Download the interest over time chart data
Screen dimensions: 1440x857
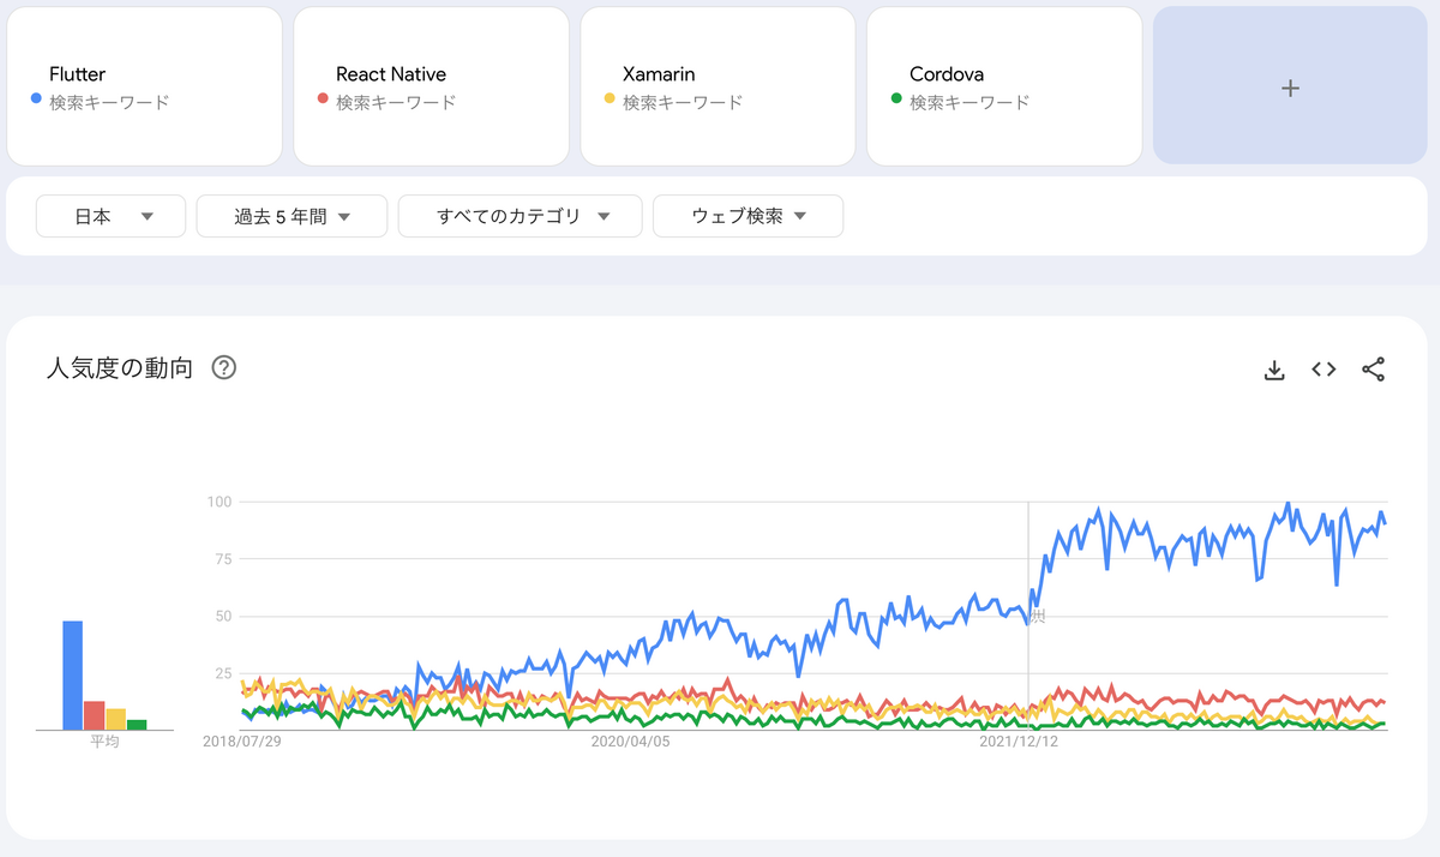(x=1274, y=370)
